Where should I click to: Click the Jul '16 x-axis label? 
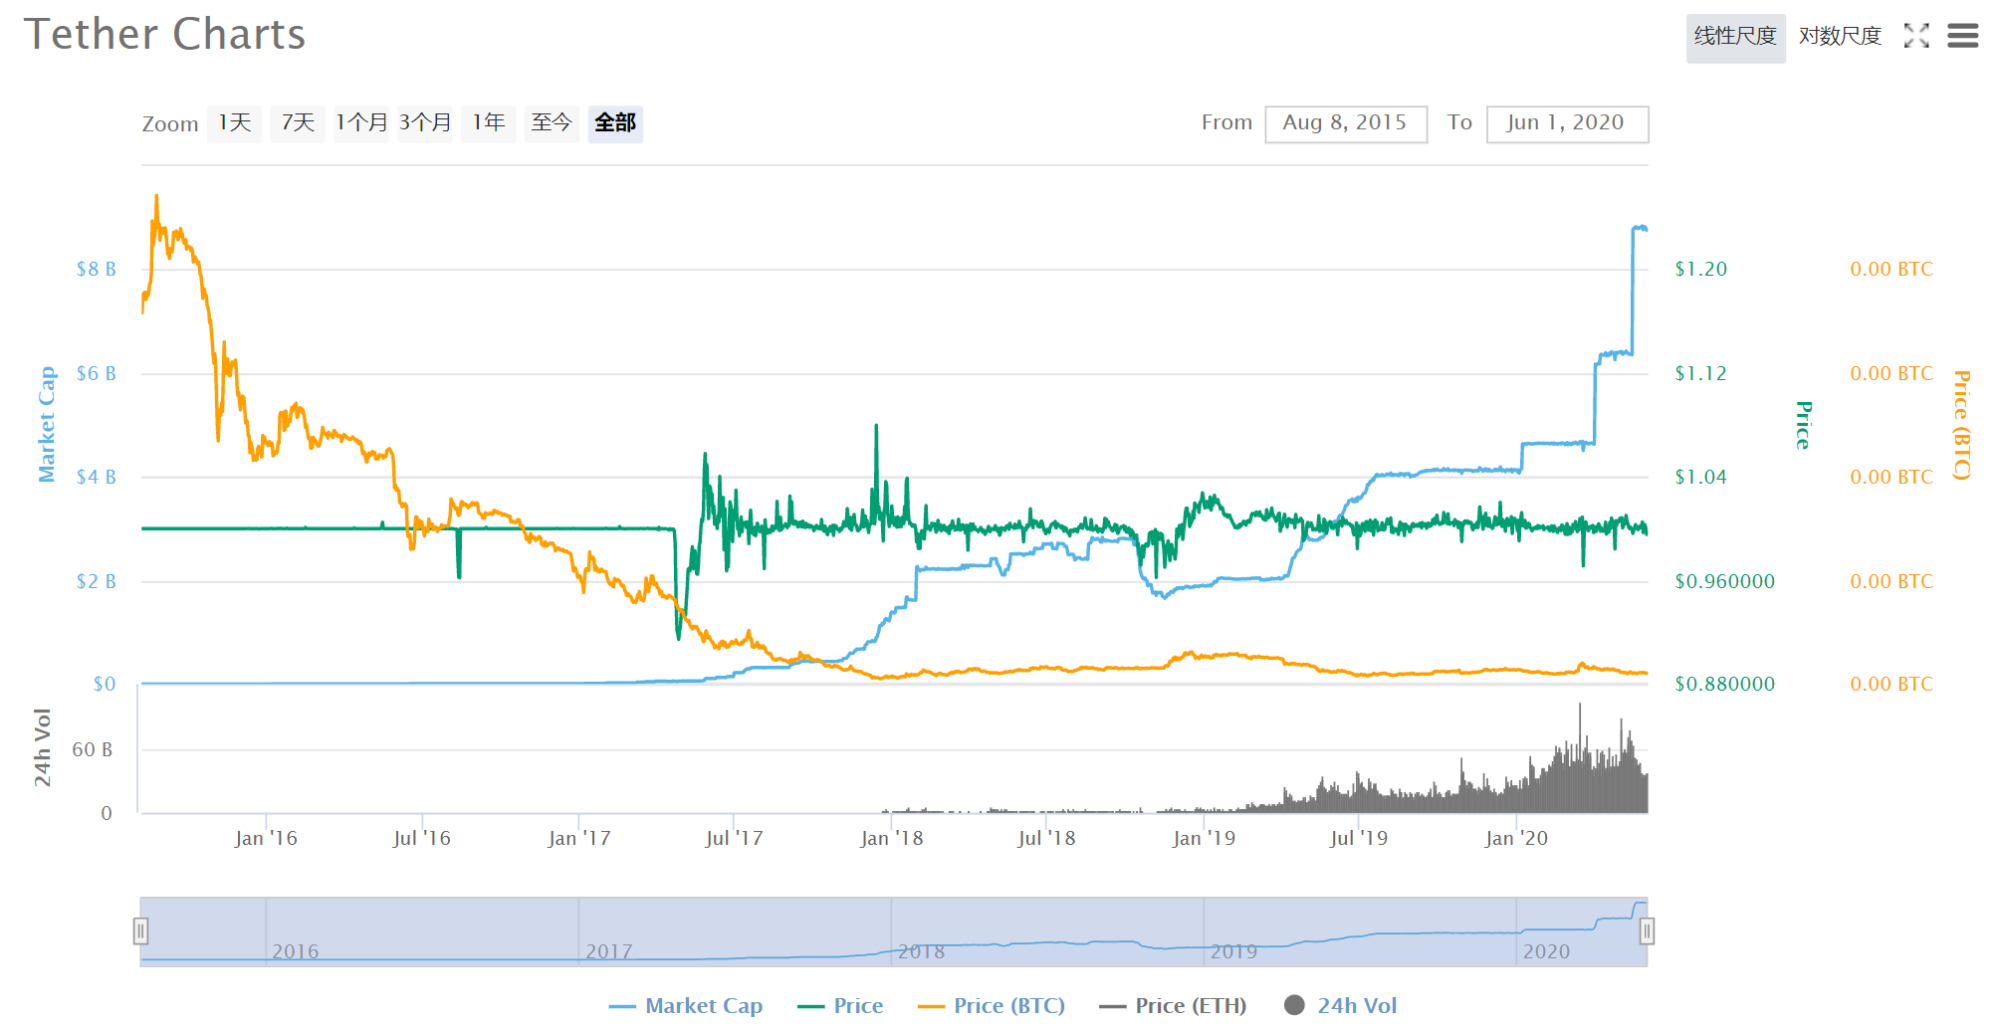point(422,838)
